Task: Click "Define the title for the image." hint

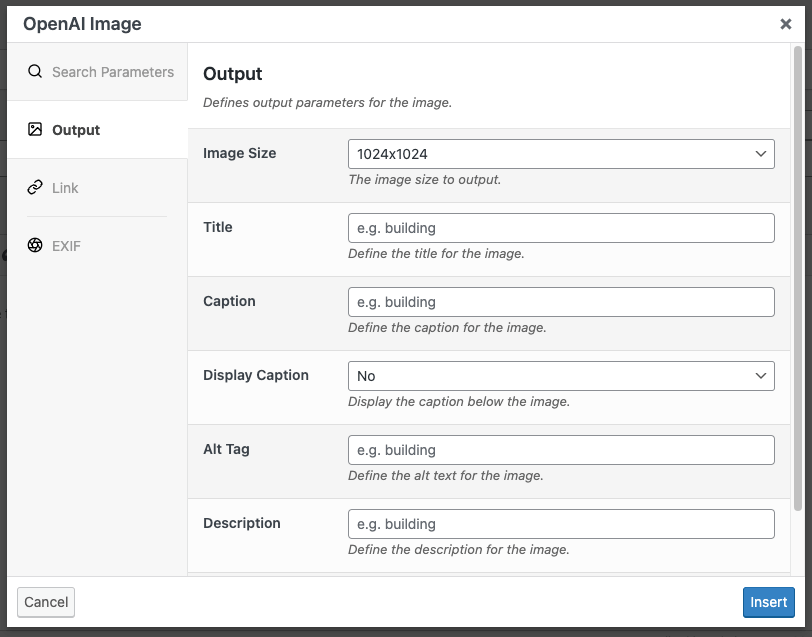Action: click(x=436, y=254)
